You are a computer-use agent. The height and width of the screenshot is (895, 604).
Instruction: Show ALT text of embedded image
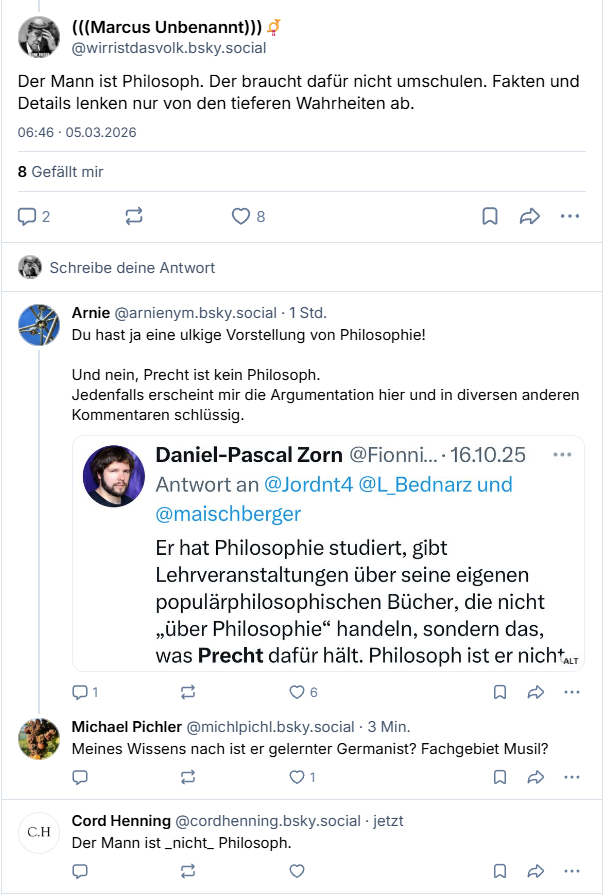[571, 661]
